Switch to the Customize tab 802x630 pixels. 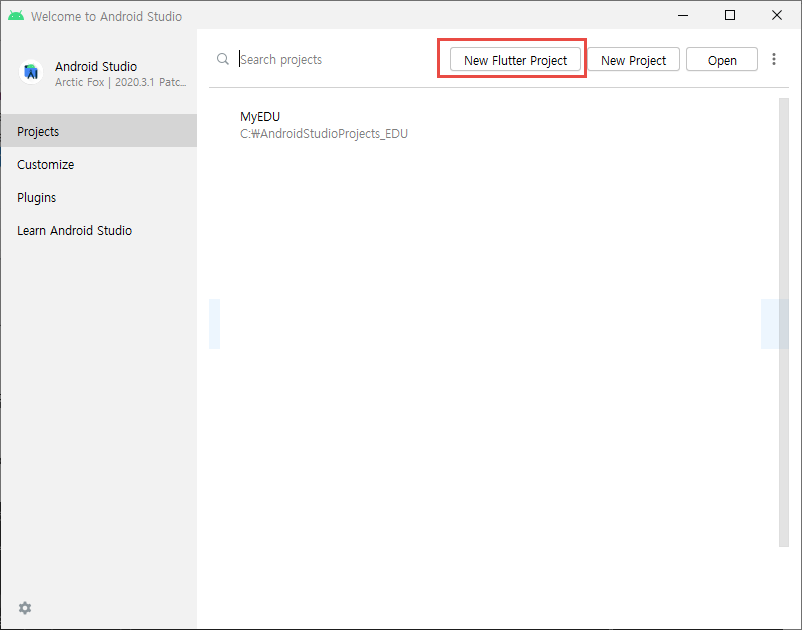[x=99, y=164]
